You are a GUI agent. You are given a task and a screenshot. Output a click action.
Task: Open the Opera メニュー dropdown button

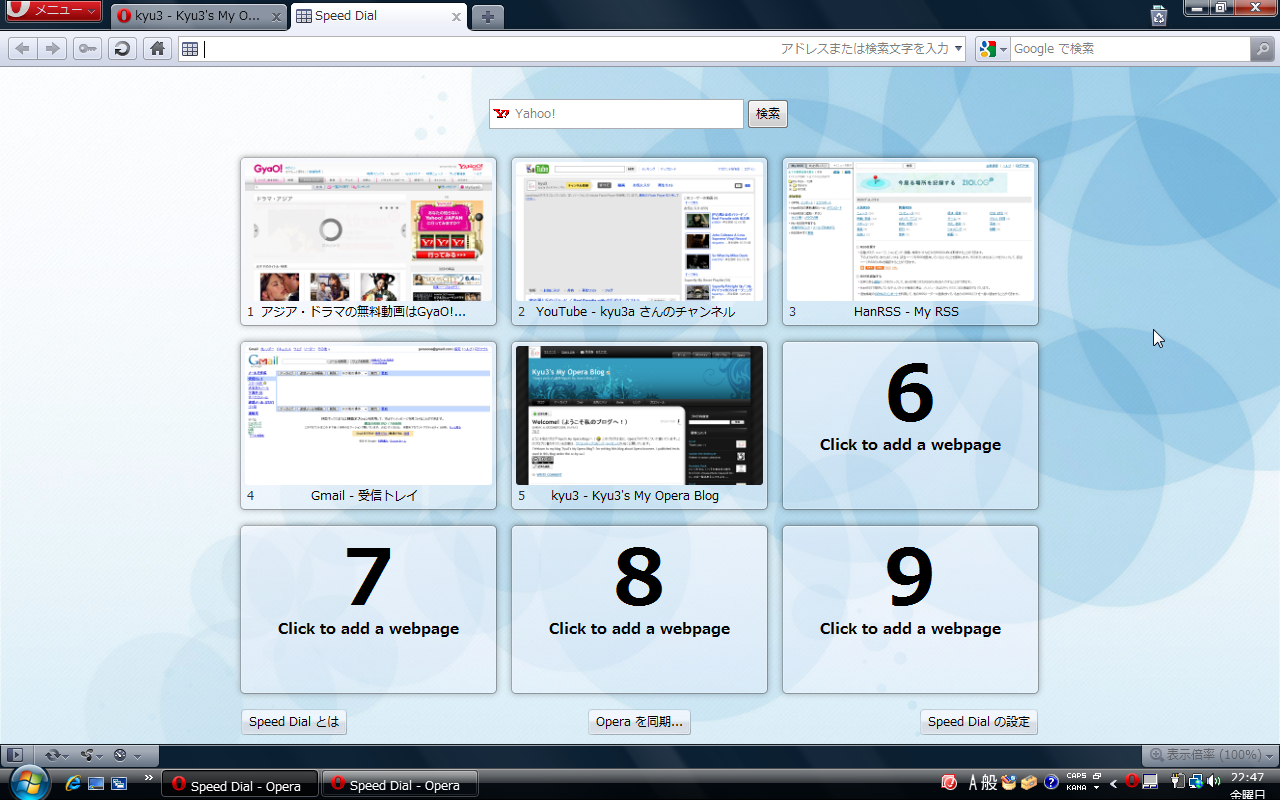tap(54, 10)
